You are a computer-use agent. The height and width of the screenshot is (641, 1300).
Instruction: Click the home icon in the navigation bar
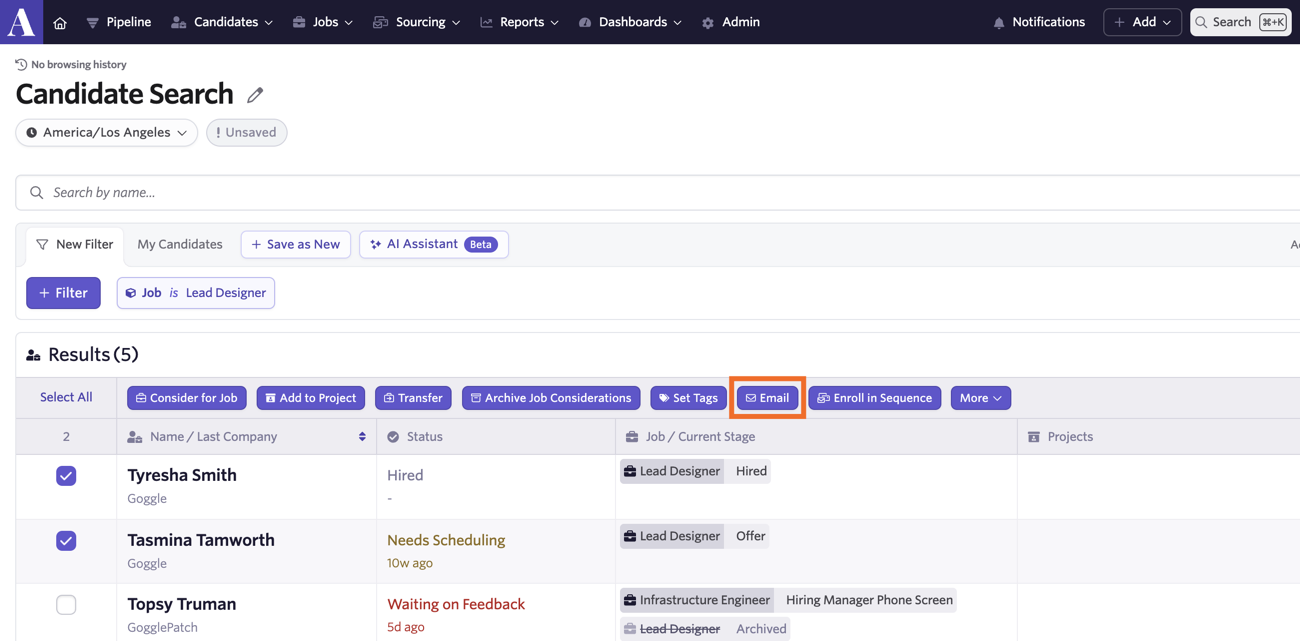coord(60,22)
